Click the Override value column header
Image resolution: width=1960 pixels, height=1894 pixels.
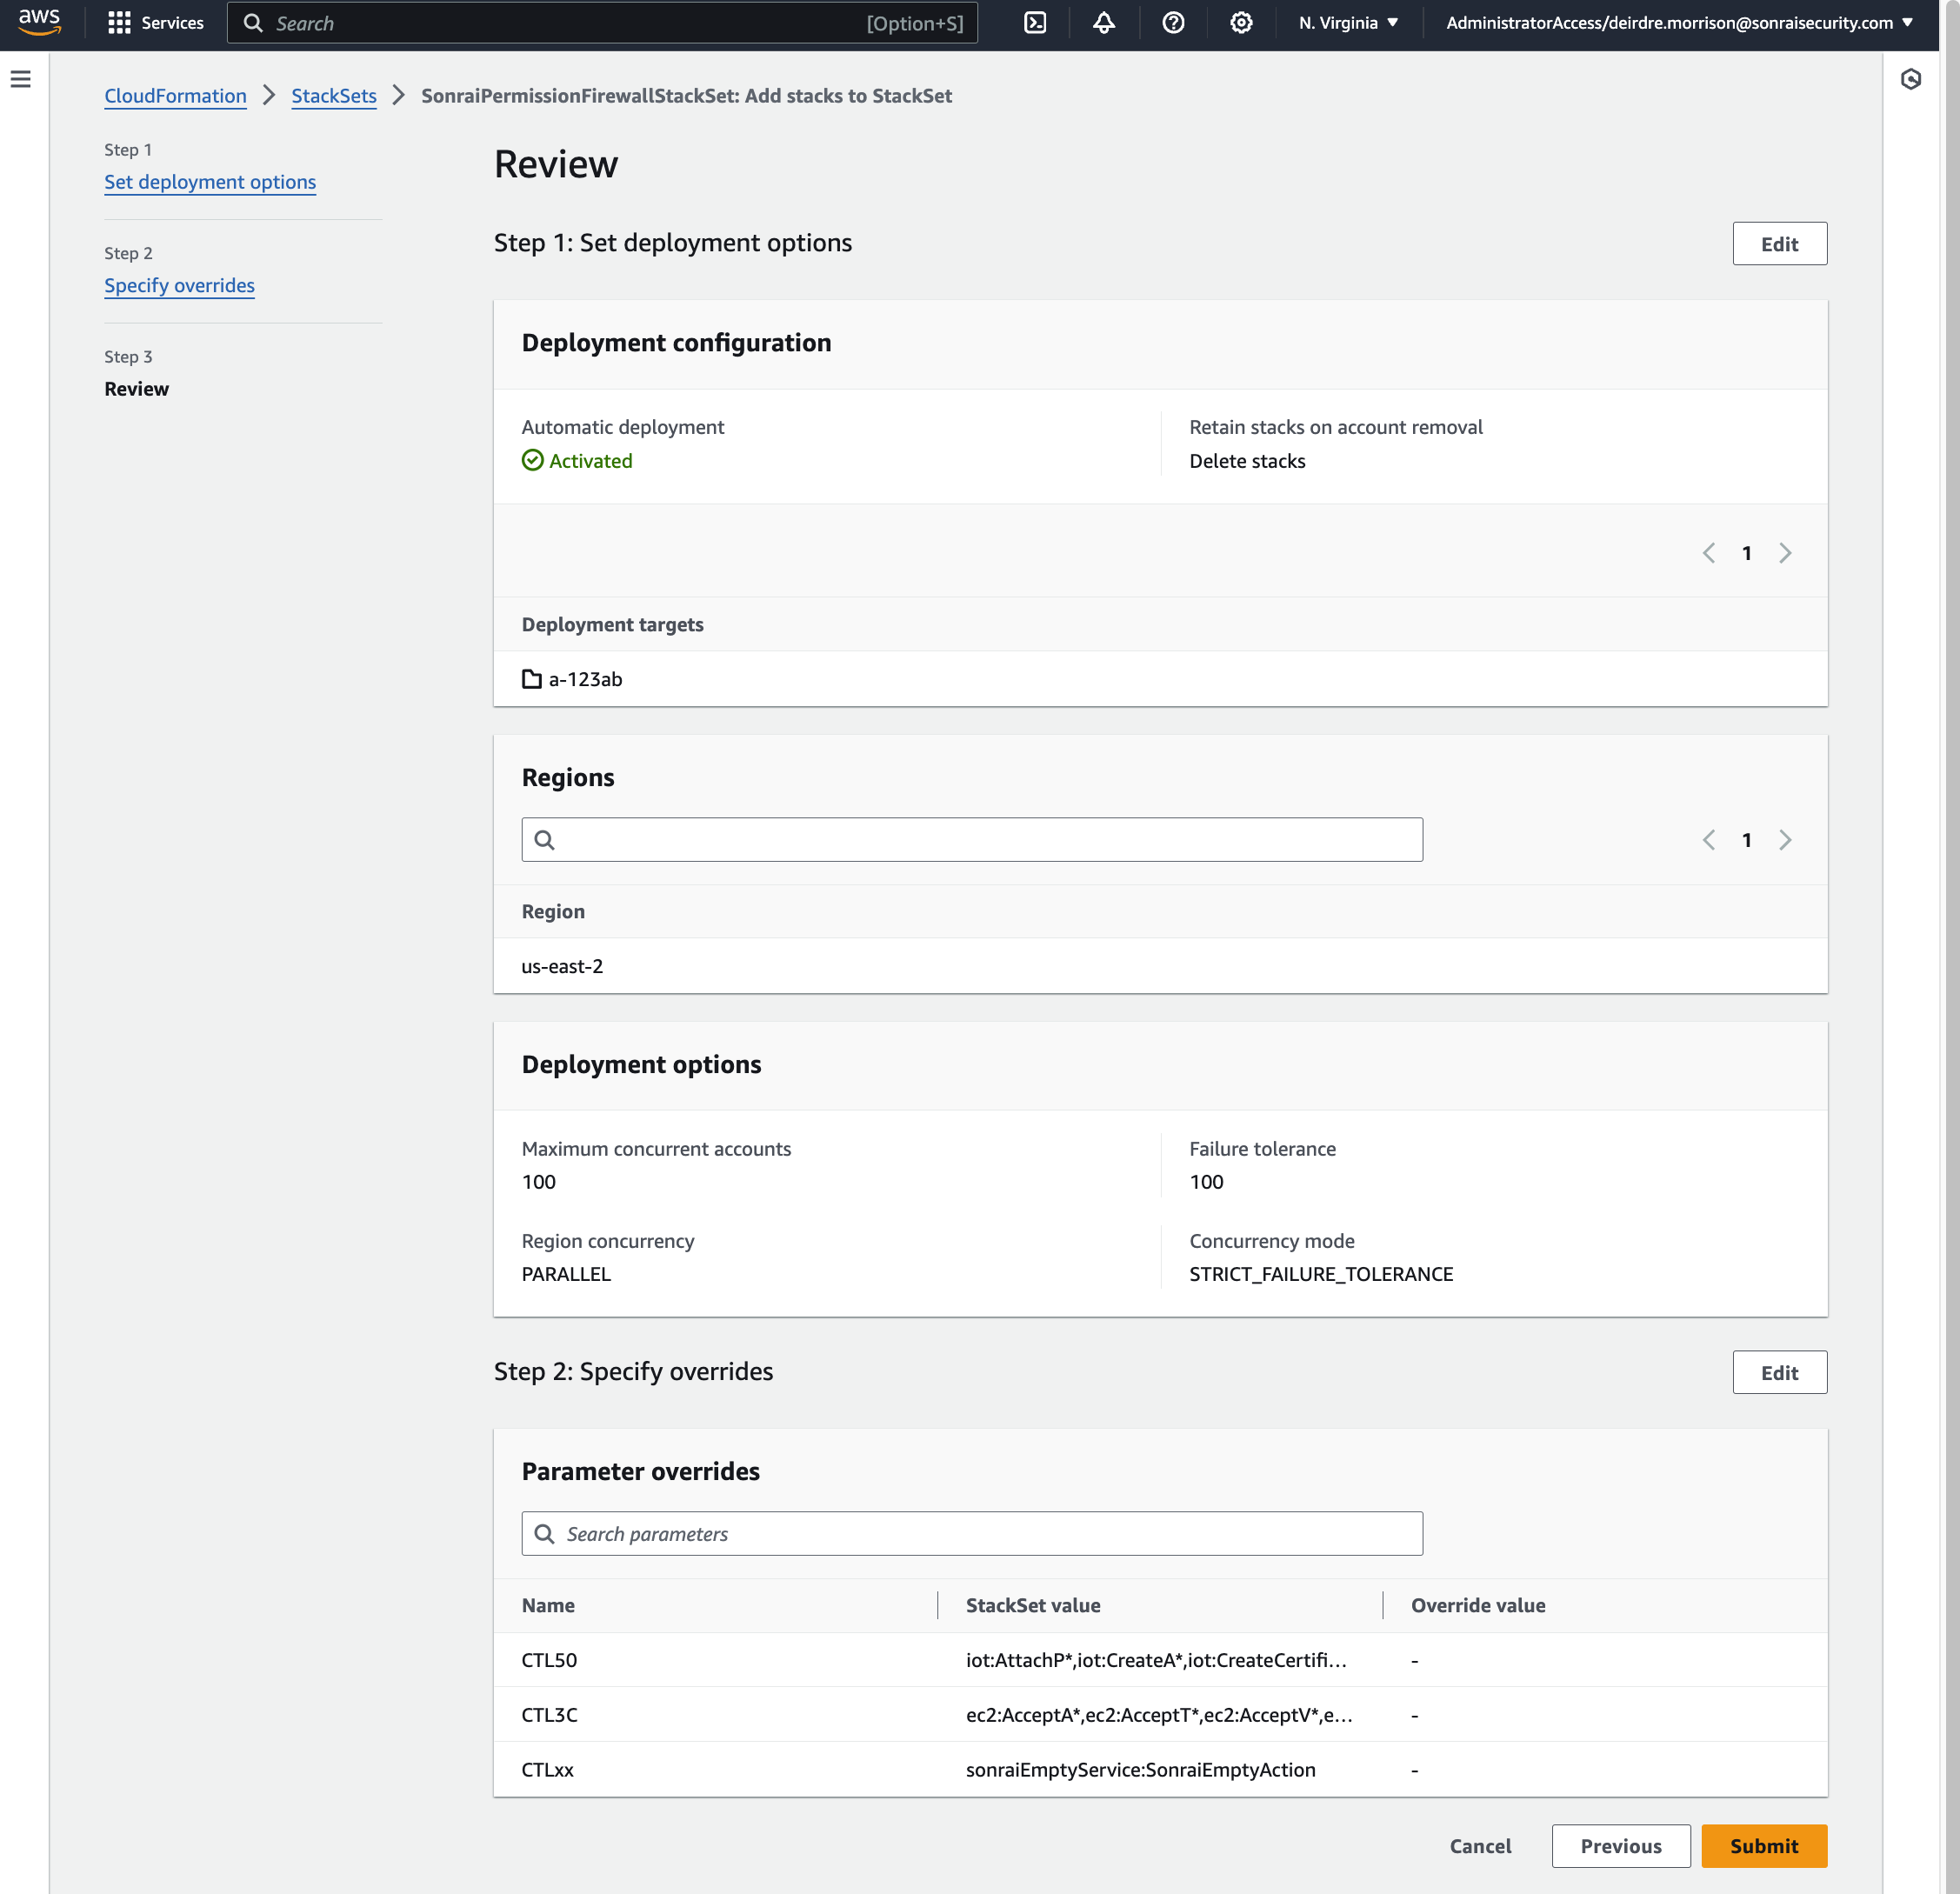pos(1478,1605)
